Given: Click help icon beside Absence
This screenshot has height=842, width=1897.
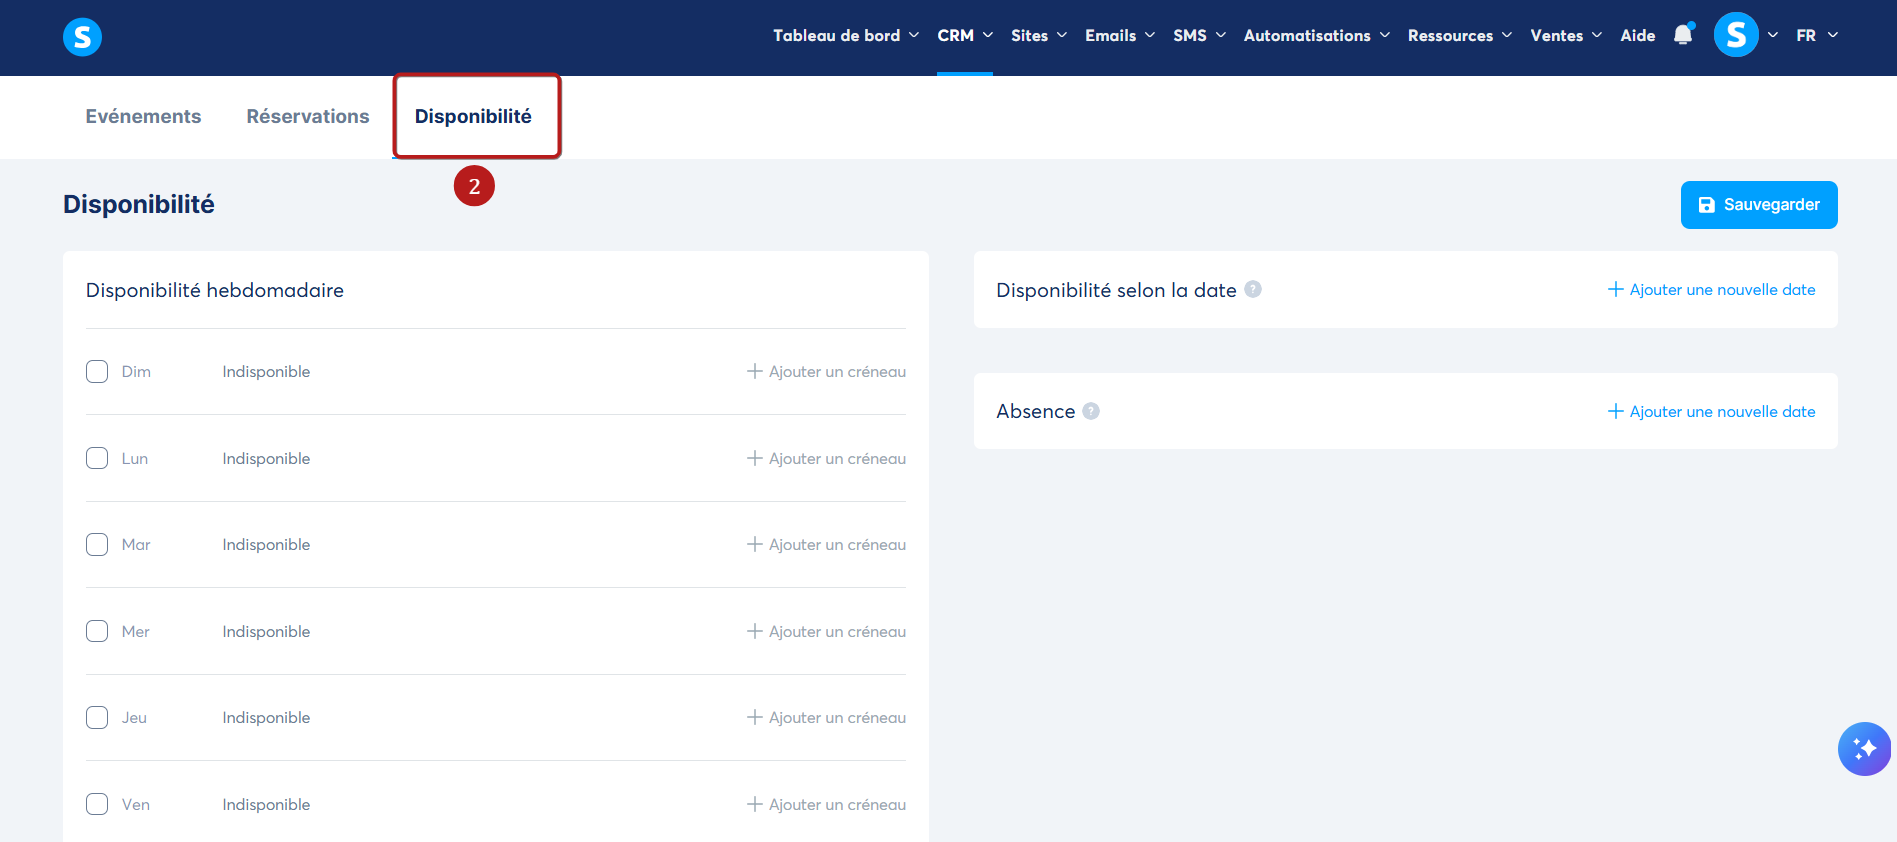Looking at the screenshot, I should point(1091,411).
